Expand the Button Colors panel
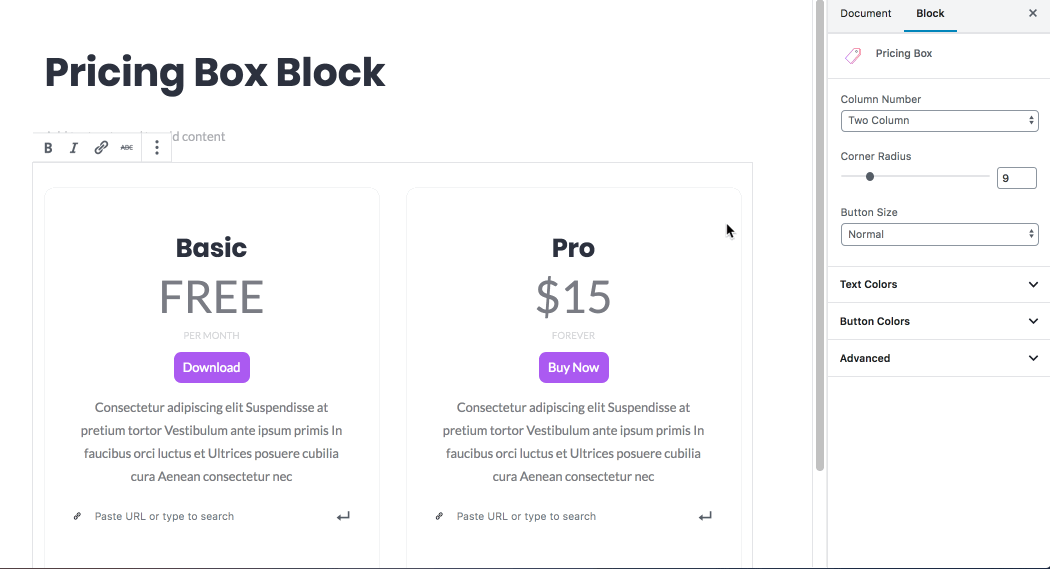This screenshot has width=1050, height=569. (x=939, y=322)
